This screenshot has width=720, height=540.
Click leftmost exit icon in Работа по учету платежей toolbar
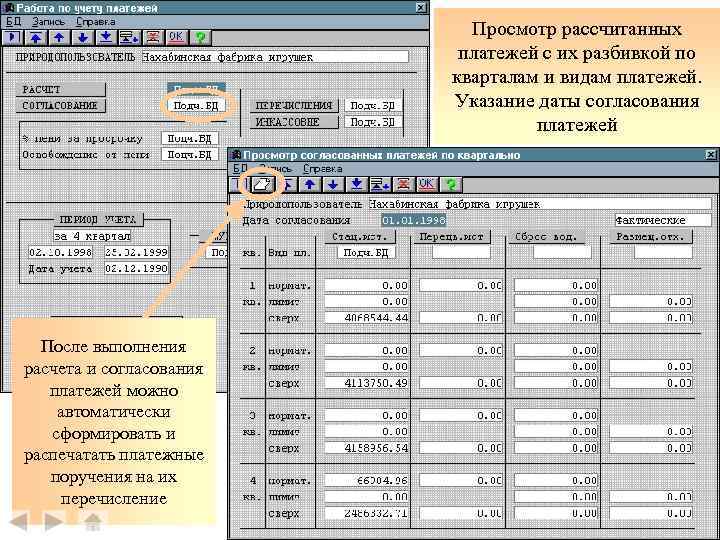point(12,37)
